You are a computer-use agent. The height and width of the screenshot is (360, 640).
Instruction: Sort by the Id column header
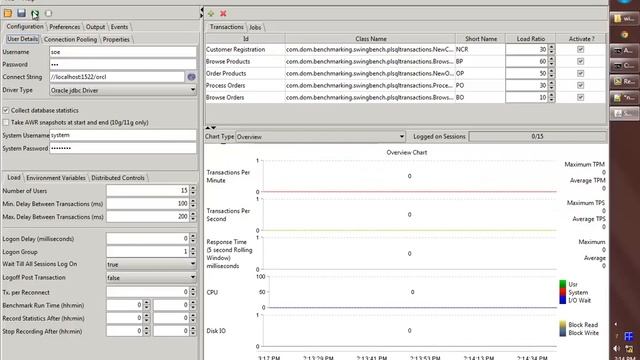245,39
